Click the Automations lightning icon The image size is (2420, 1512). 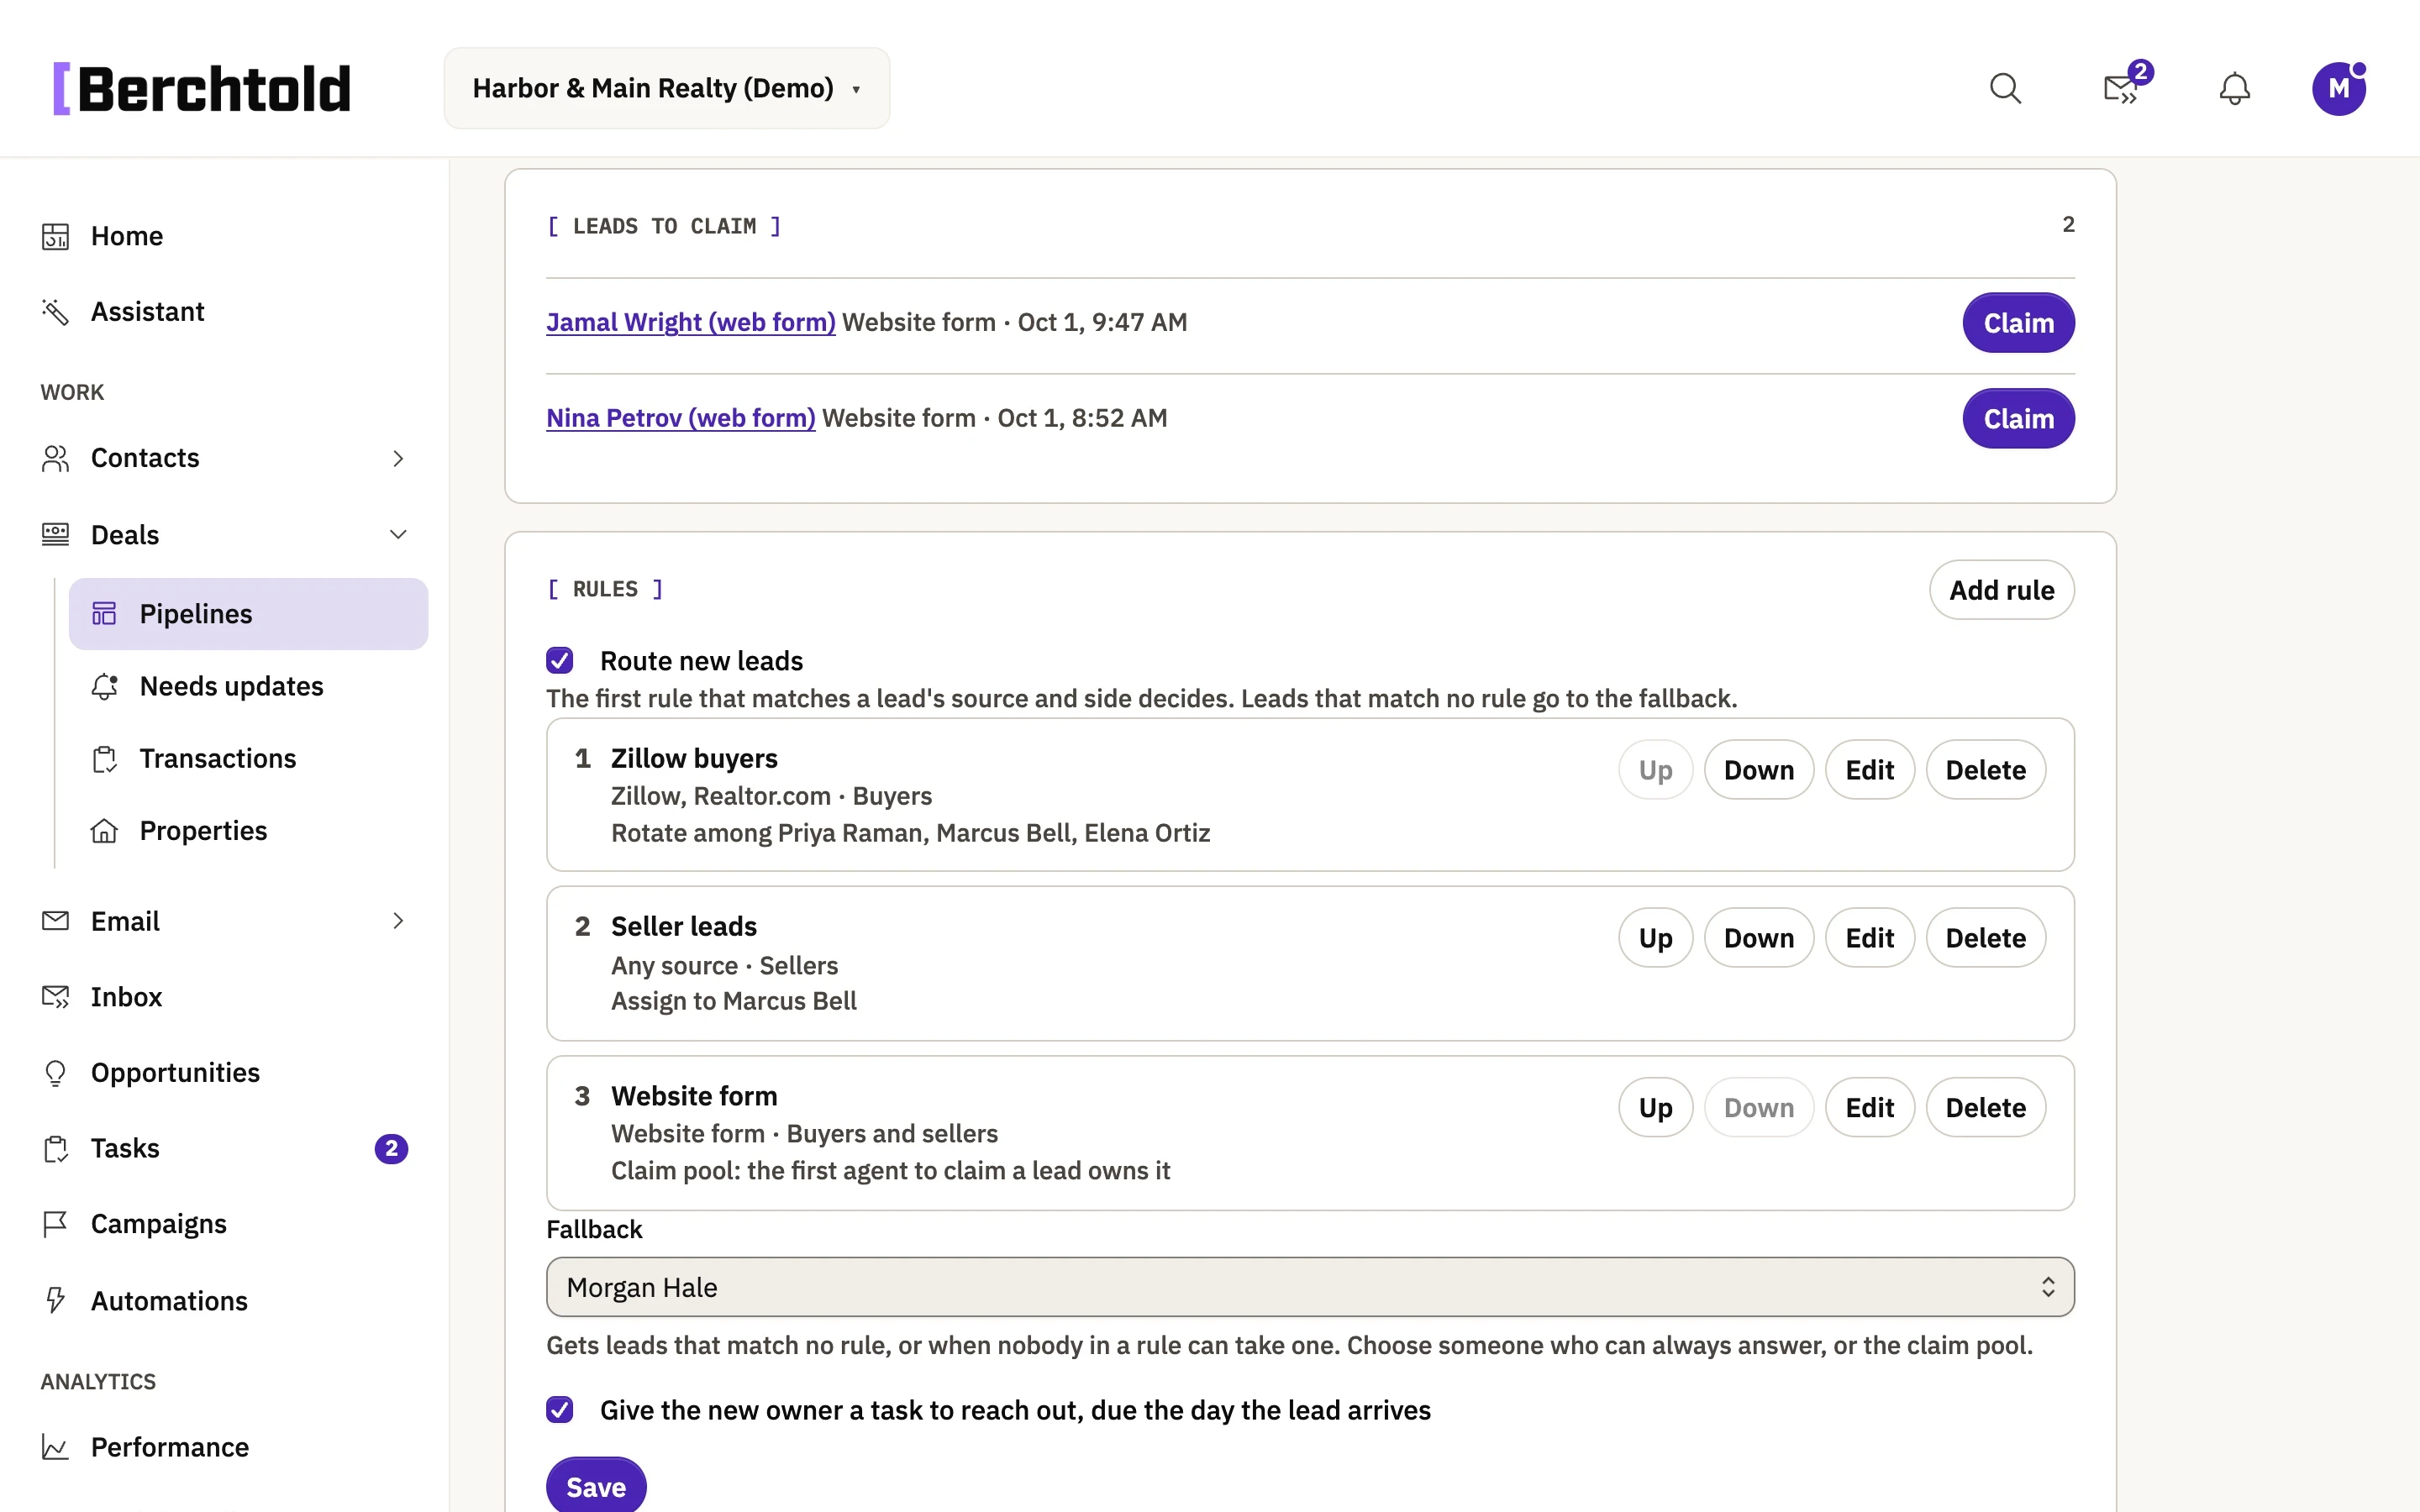pyautogui.click(x=55, y=1300)
